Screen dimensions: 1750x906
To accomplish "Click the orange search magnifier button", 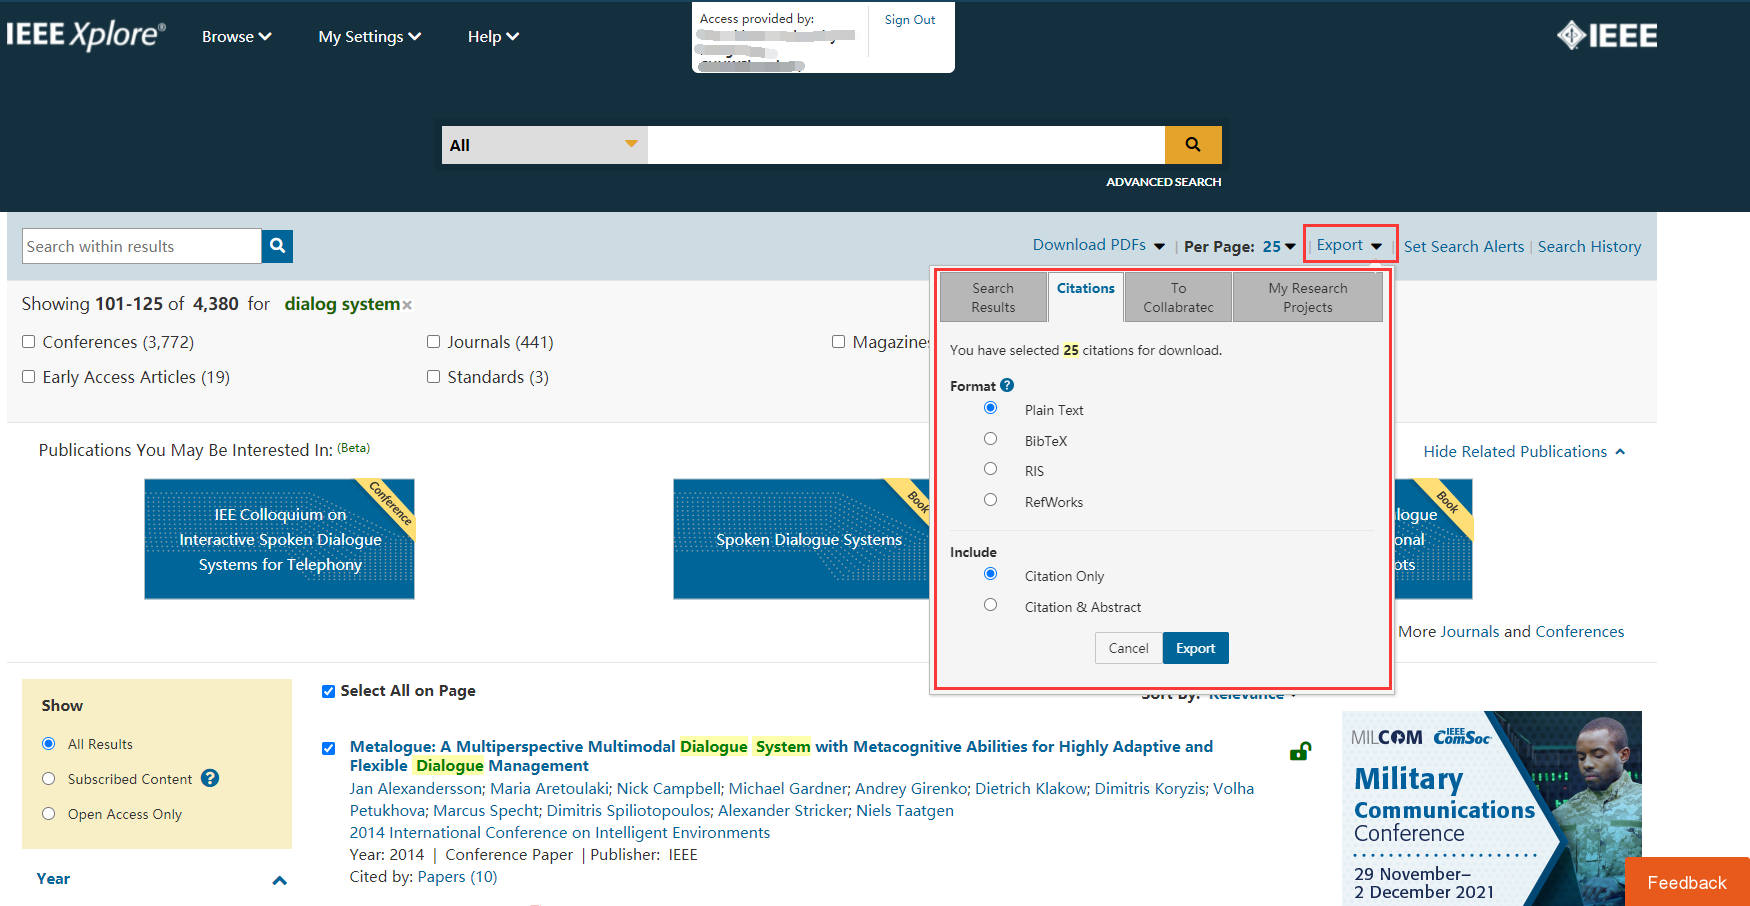I will [1193, 145].
